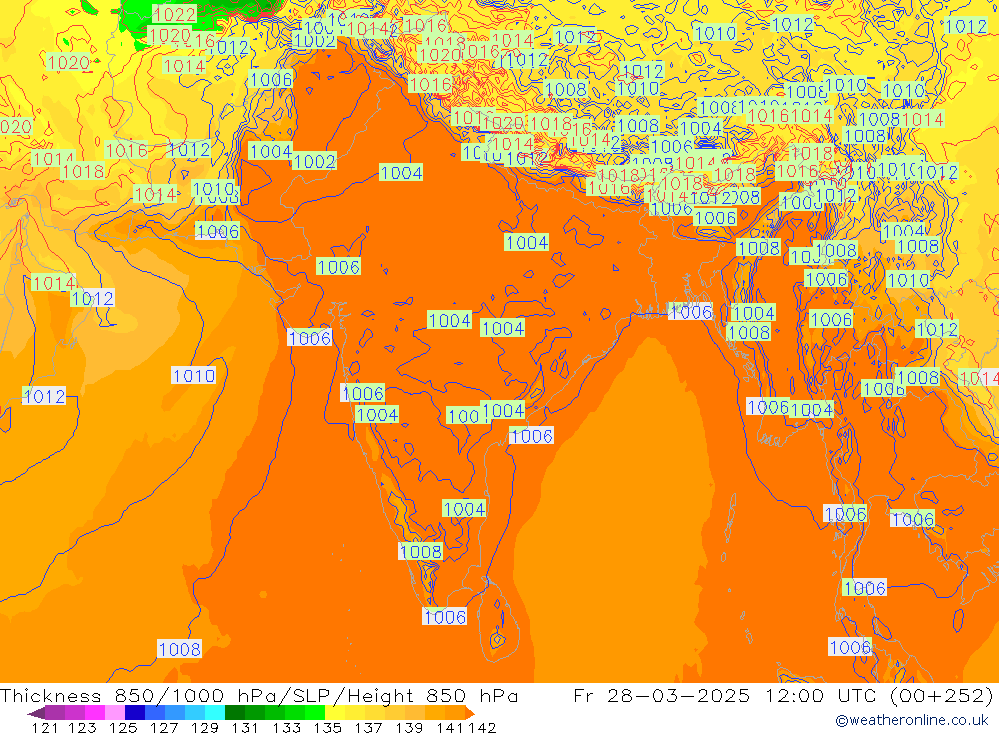Screen dimensions: 1000x733
Task: Click legend value 127
Action: point(165,727)
